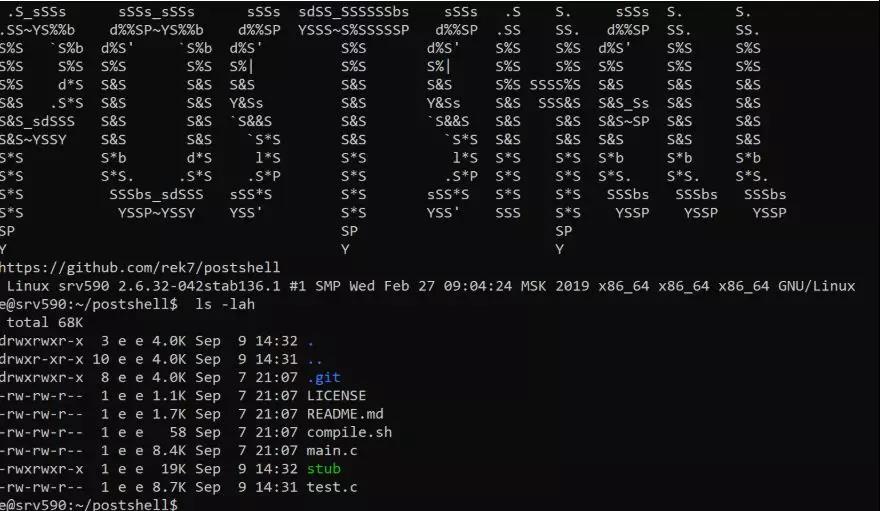The image size is (880, 511).
Task: Click the ls -lah command text
Action: click(x=225, y=304)
